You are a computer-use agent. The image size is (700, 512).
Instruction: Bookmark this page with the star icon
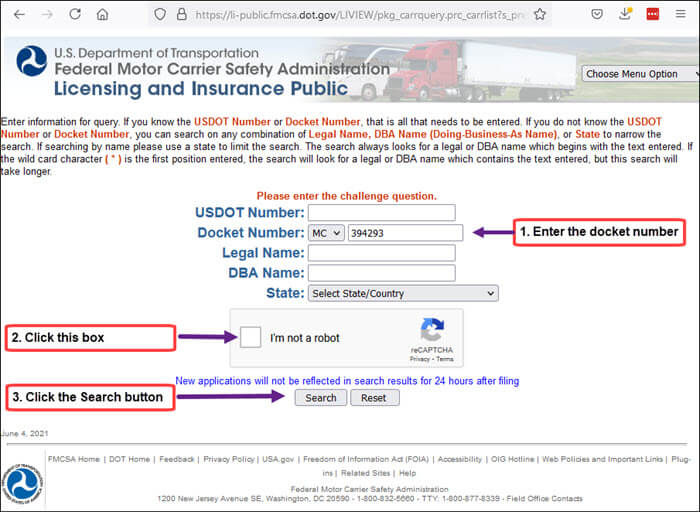(x=540, y=14)
